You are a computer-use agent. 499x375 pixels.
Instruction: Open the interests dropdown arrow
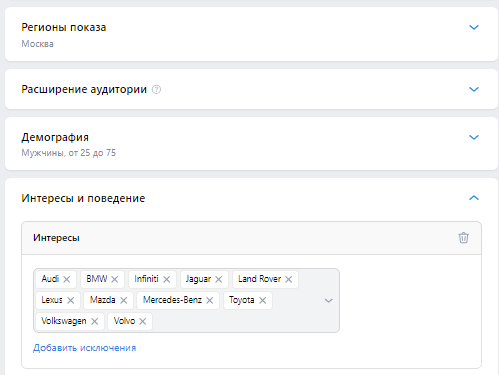click(x=328, y=301)
